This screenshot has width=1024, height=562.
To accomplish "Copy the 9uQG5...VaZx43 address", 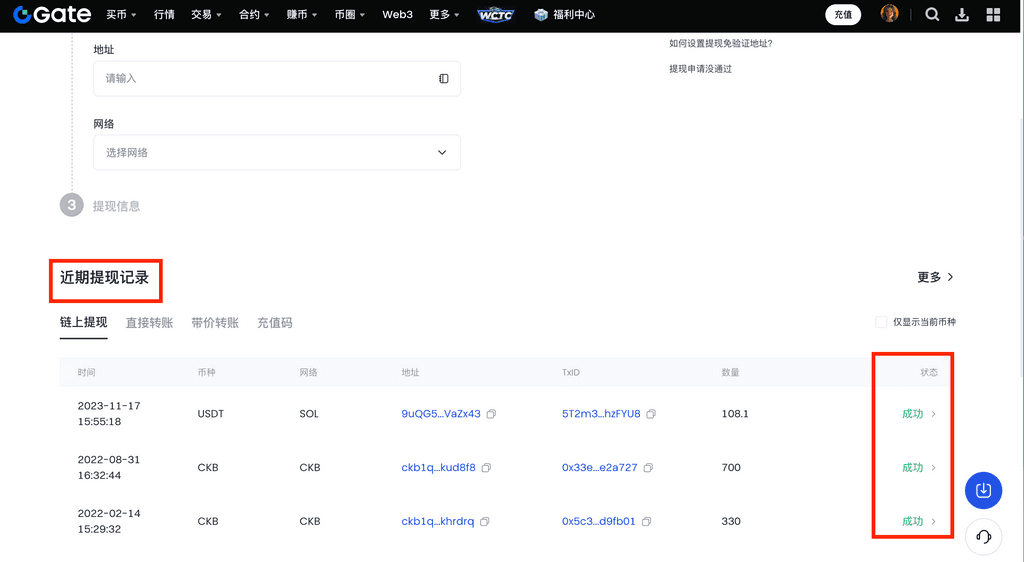I will pos(491,414).
